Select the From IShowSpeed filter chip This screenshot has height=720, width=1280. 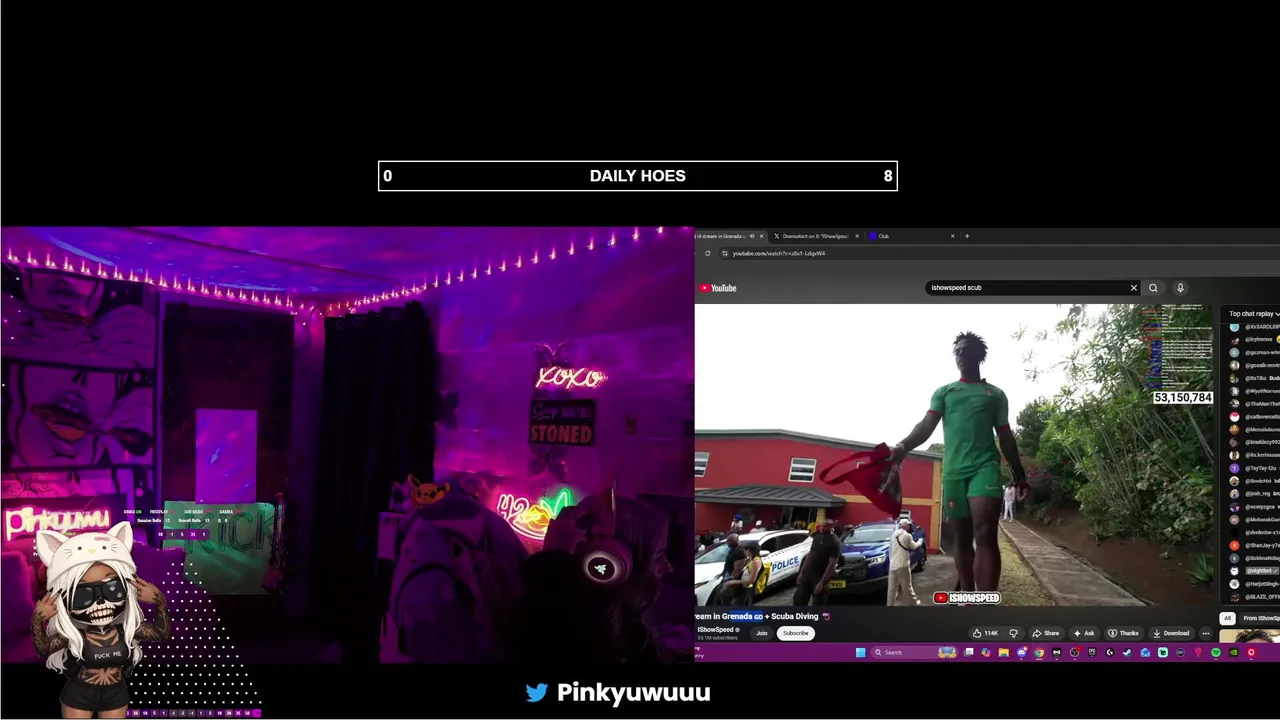[x=1260, y=618]
